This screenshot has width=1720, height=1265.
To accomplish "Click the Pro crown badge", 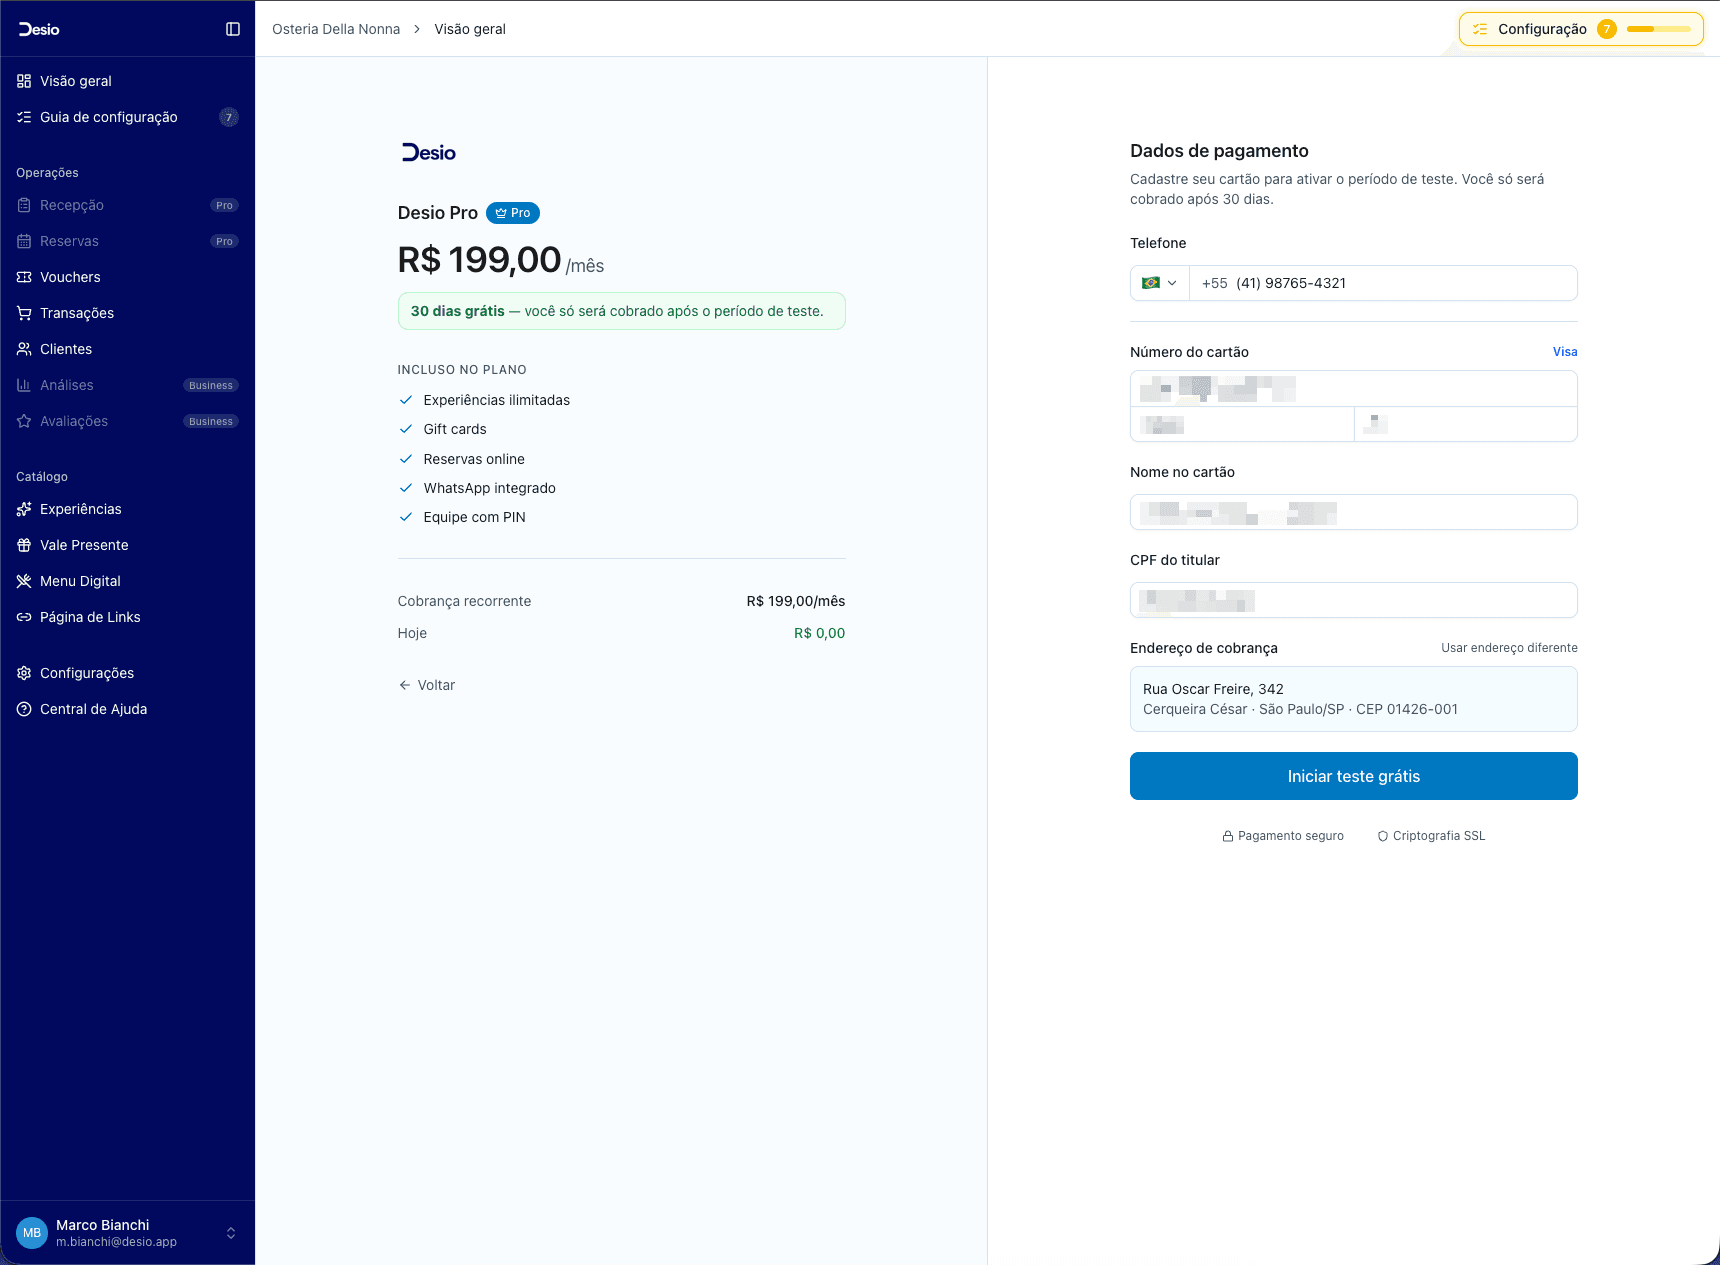I will (x=513, y=213).
